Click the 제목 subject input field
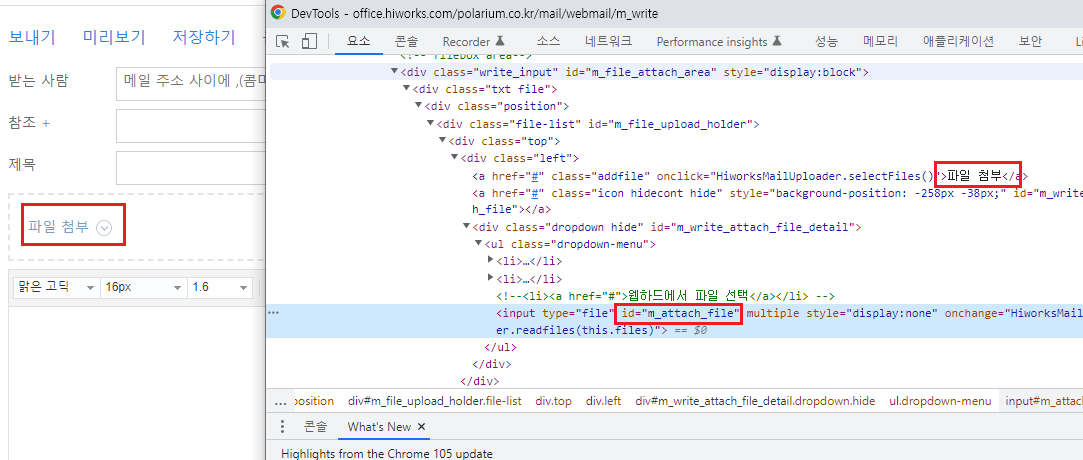The height and width of the screenshot is (460, 1083). pos(191,168)
